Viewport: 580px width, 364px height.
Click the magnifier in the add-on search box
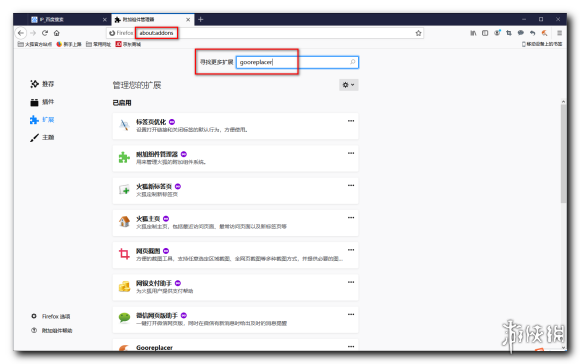pyautogui.click(x=353, y=62)
